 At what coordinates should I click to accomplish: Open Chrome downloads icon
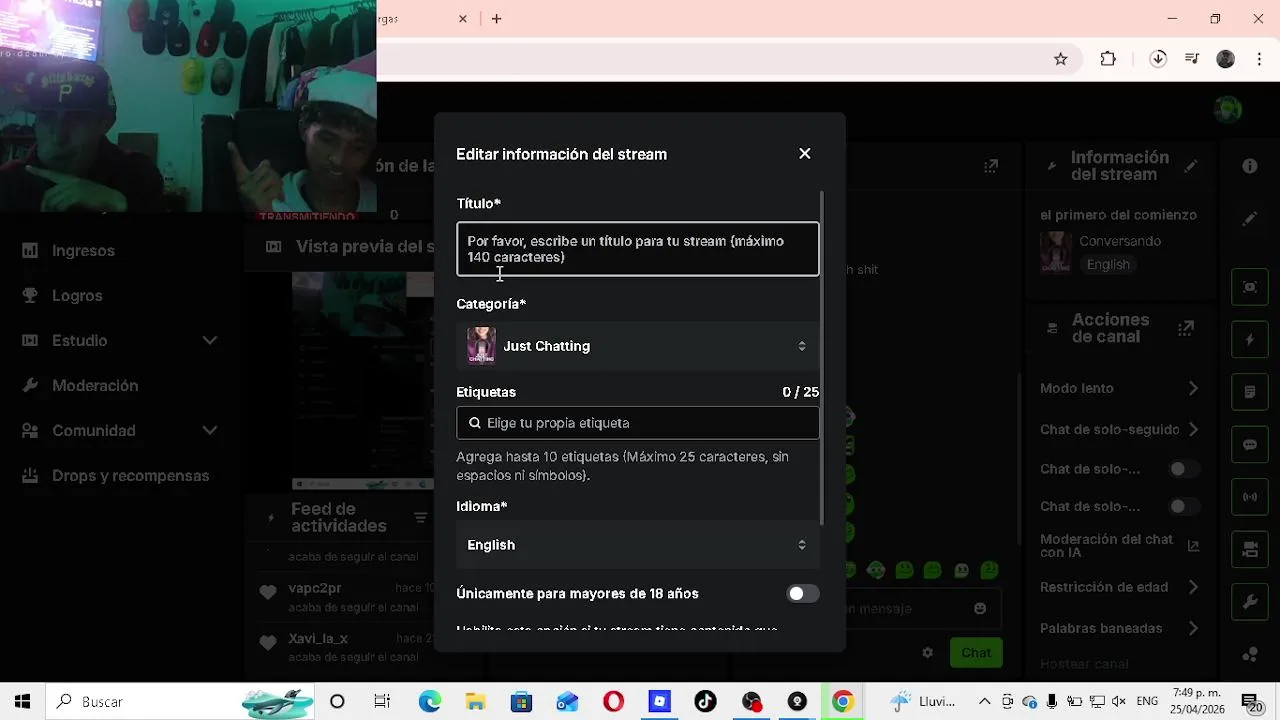click(1158, 59)
